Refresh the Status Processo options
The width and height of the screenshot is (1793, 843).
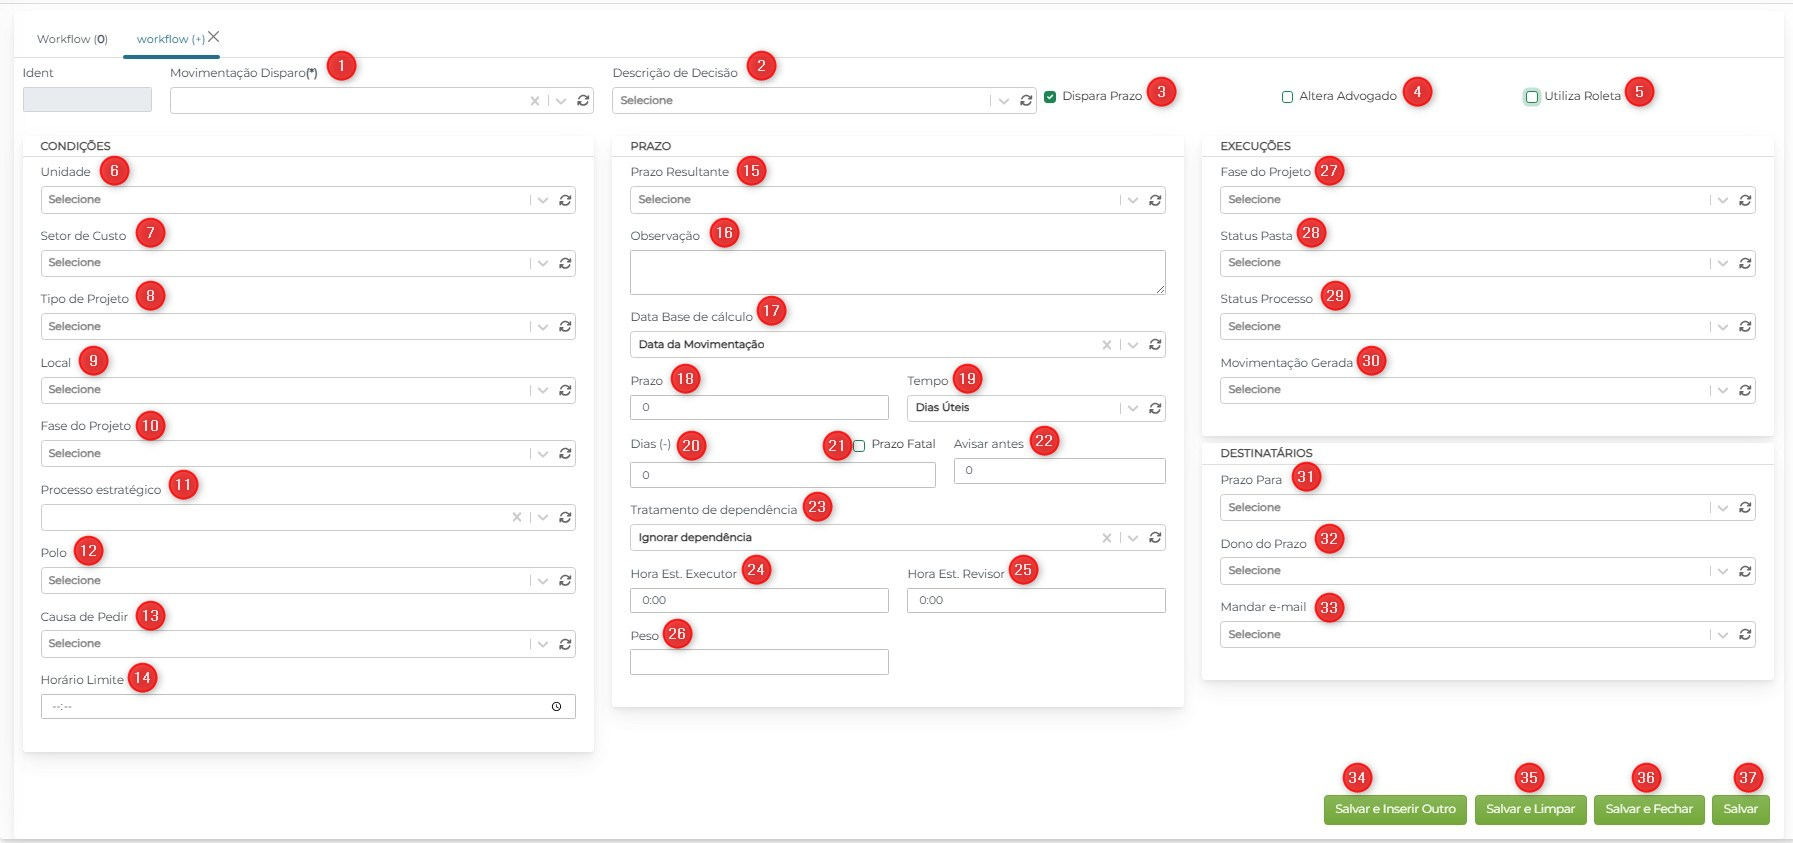point(1745,327)
